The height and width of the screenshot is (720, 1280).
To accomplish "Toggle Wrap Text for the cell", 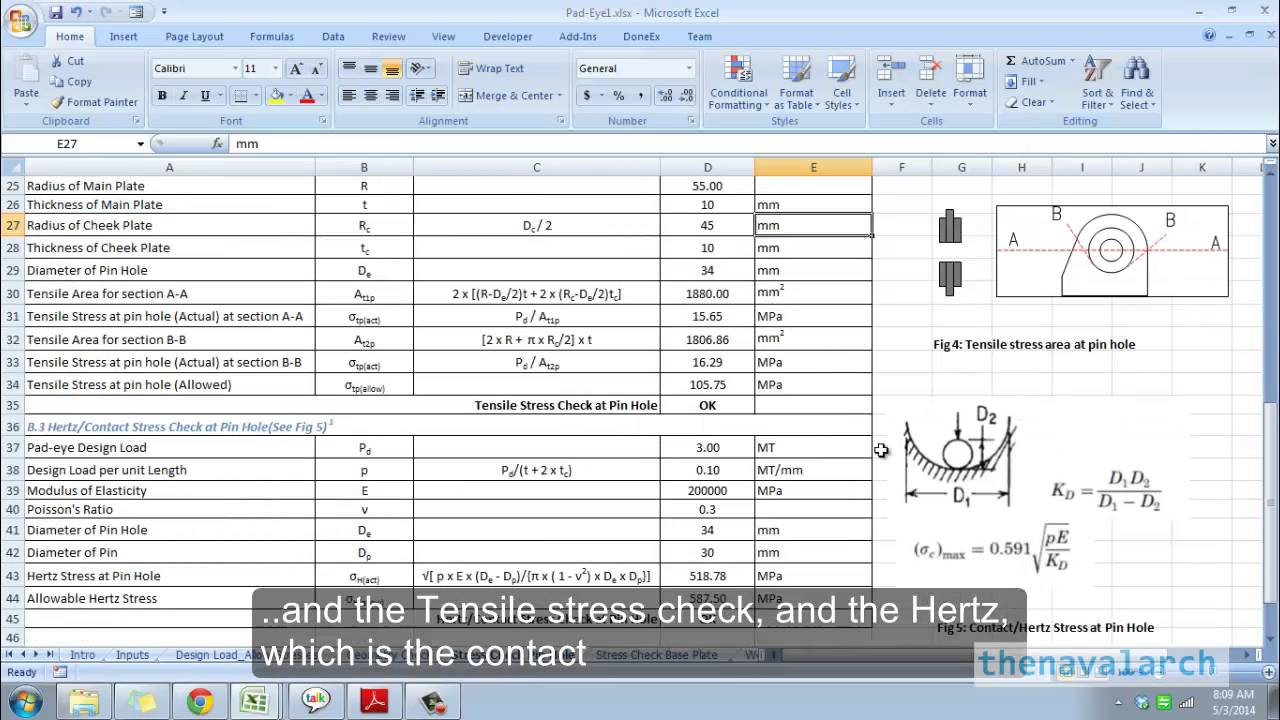I will tap(490, 68).
